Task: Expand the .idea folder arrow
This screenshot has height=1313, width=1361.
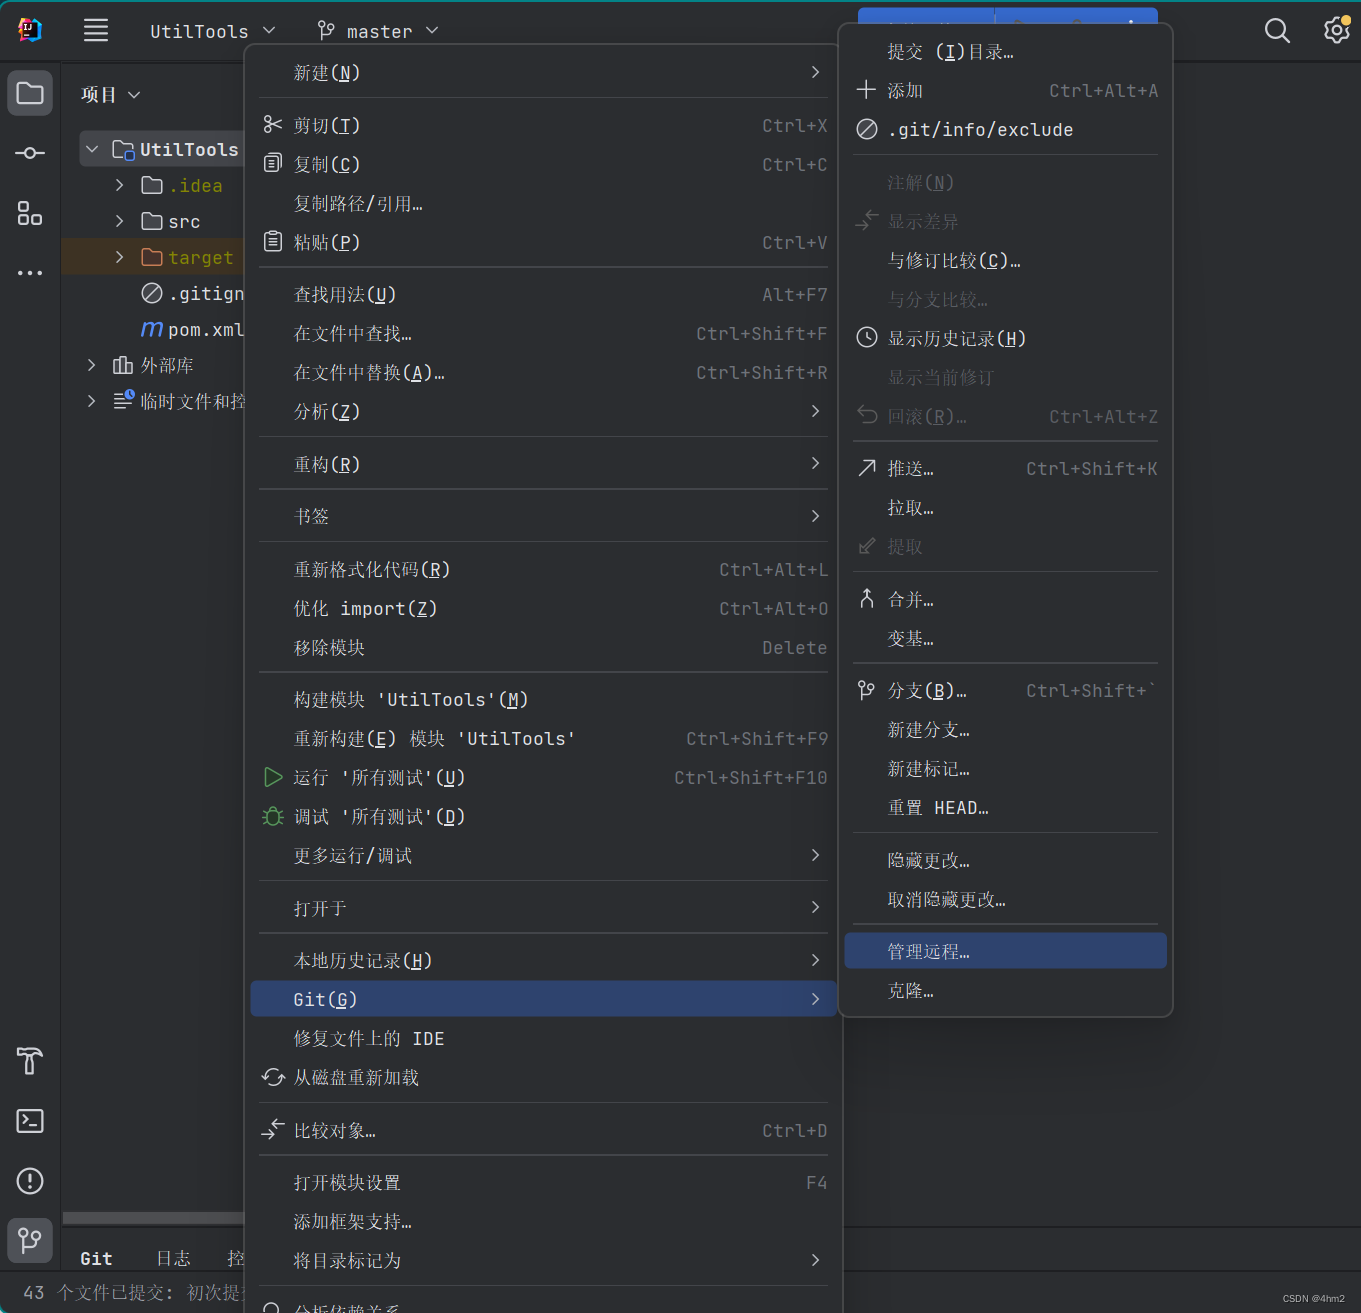Action: 120,185
